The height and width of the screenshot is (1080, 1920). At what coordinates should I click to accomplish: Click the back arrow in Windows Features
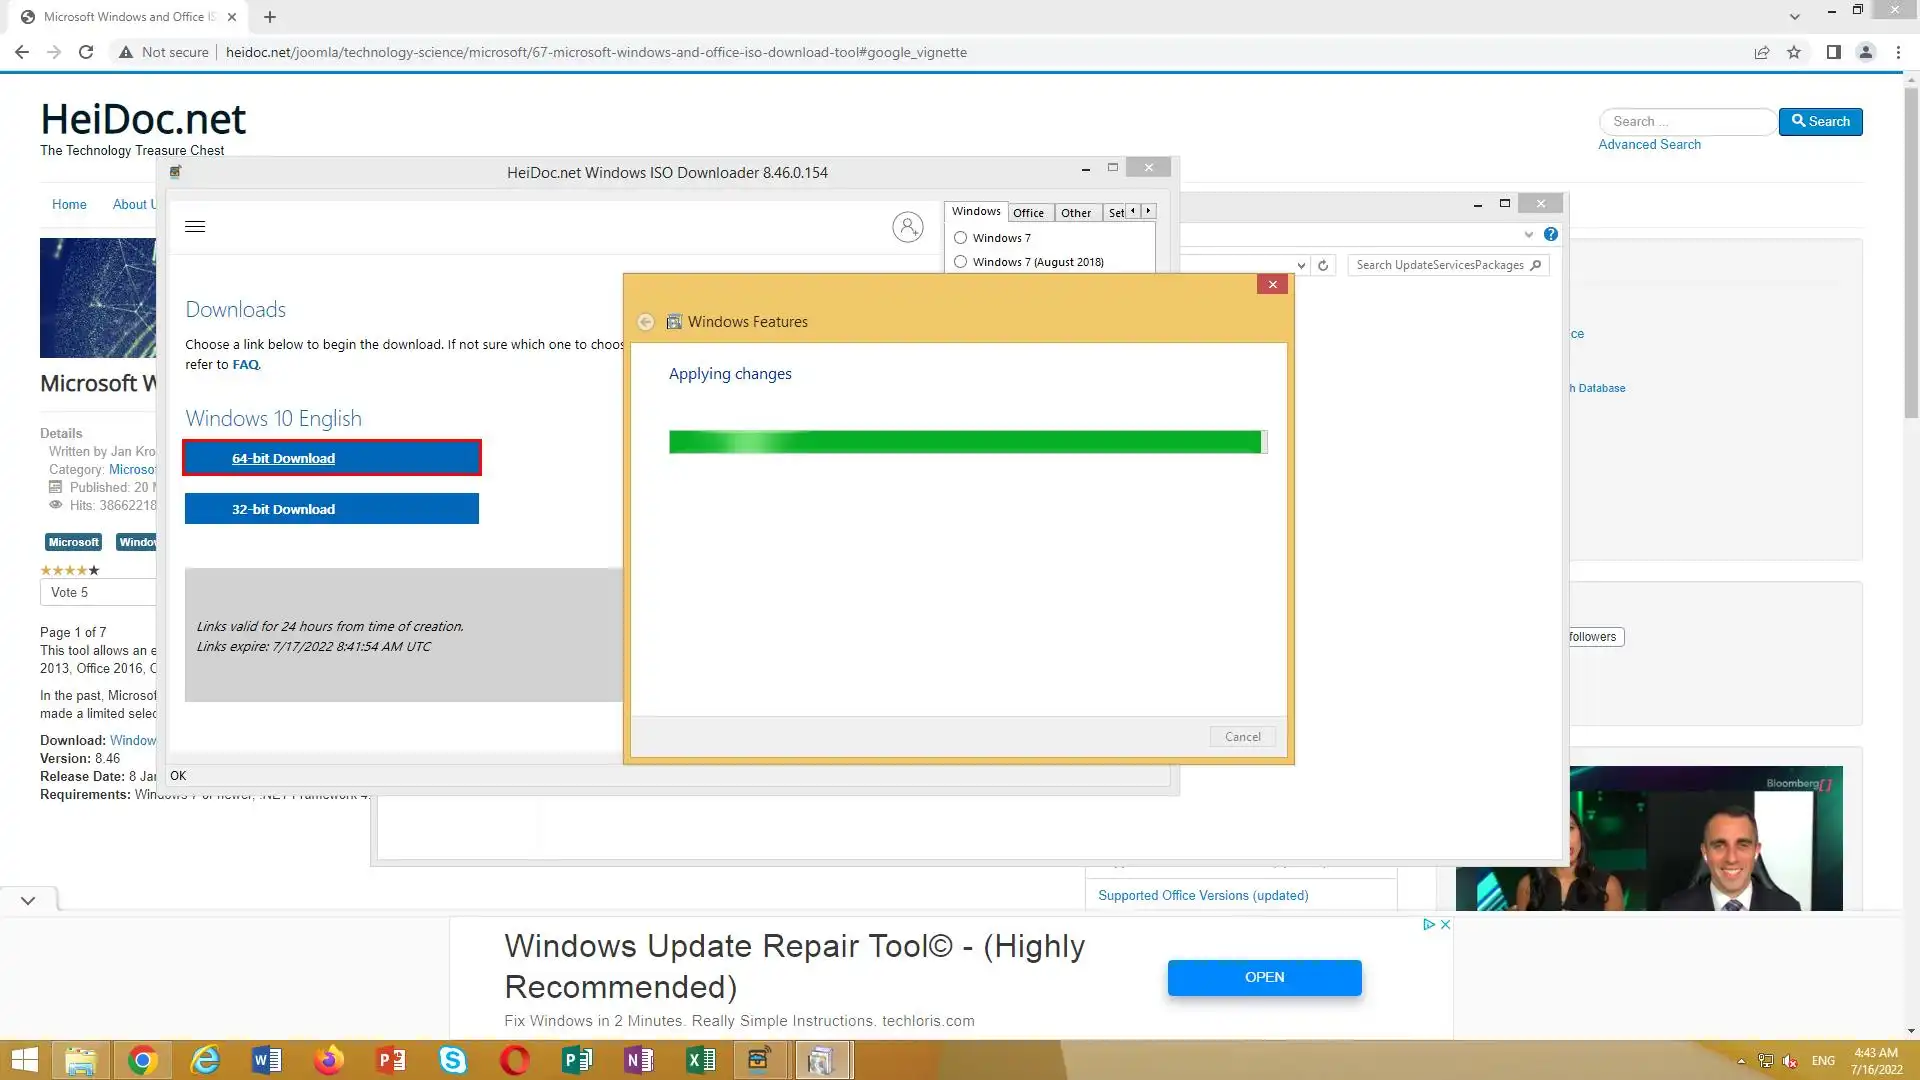tap(646, 322)
